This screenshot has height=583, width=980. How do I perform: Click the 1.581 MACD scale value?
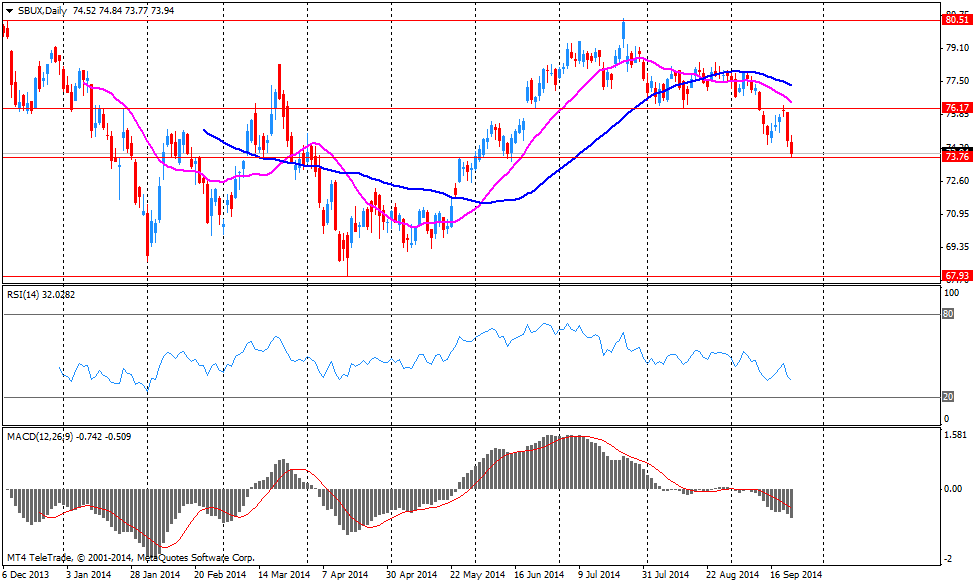(x=956, y=435)
